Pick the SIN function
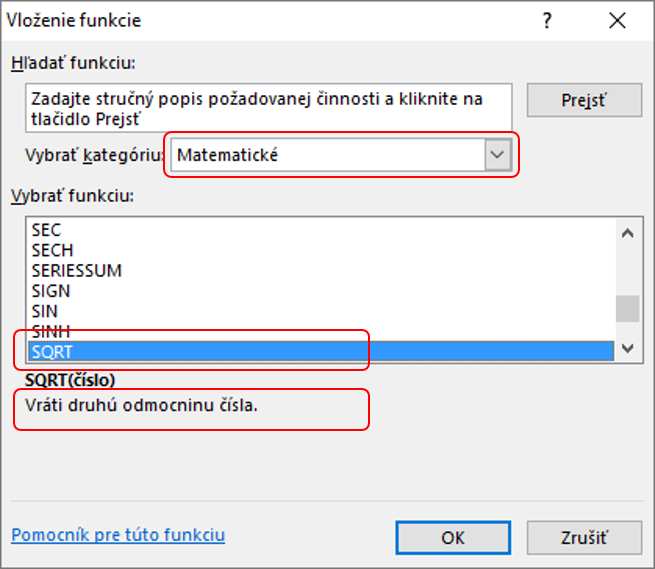655x569 pixels. click(321, 311)
